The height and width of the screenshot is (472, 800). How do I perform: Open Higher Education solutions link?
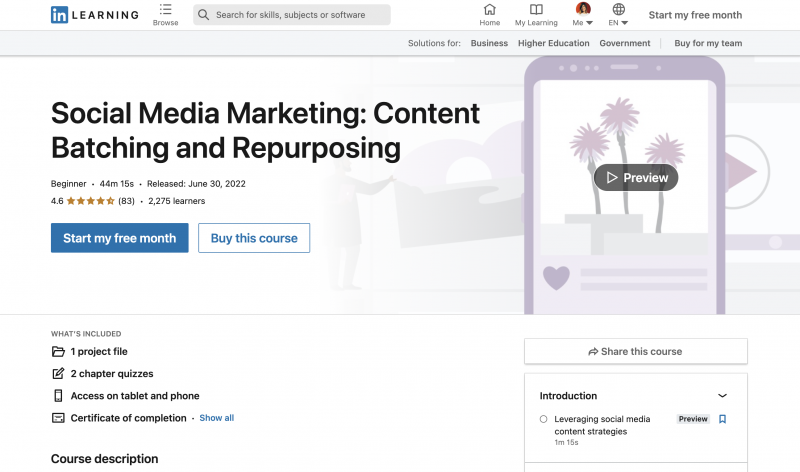(554, 43)
